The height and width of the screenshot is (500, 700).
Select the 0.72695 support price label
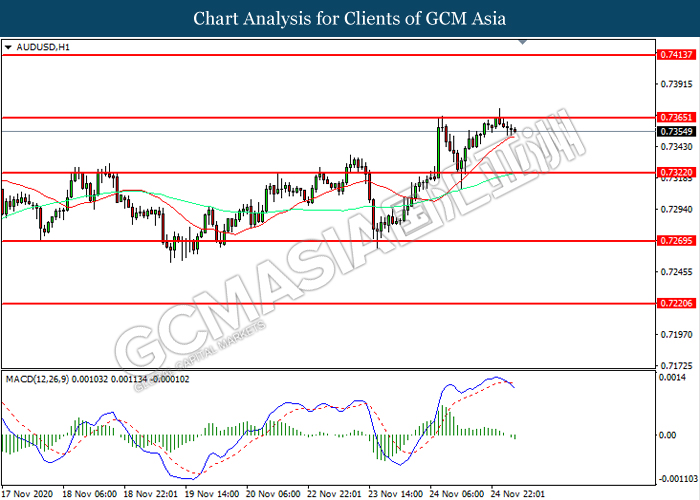[x=676, y=241]
